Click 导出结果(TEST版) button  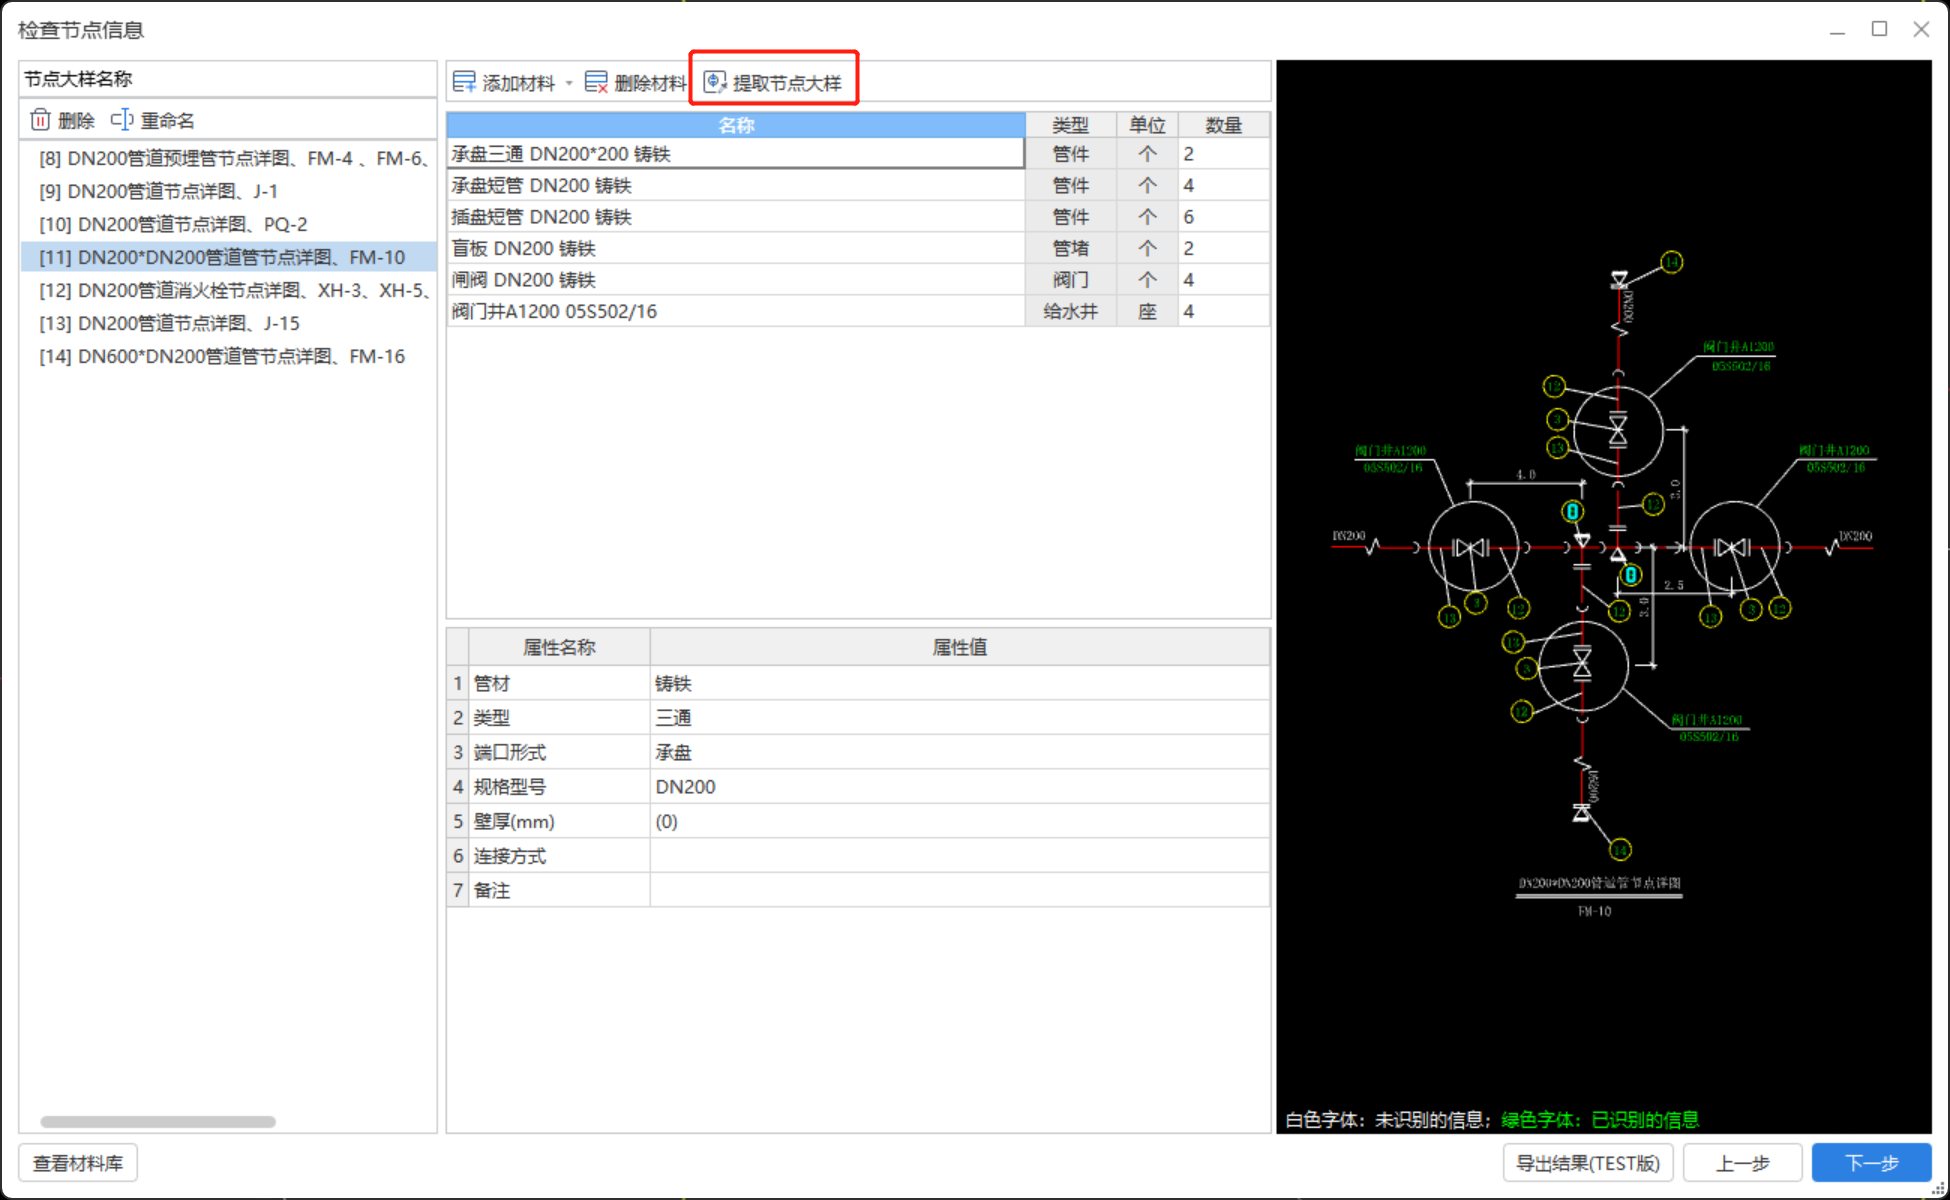(x=1588, y=1163)
